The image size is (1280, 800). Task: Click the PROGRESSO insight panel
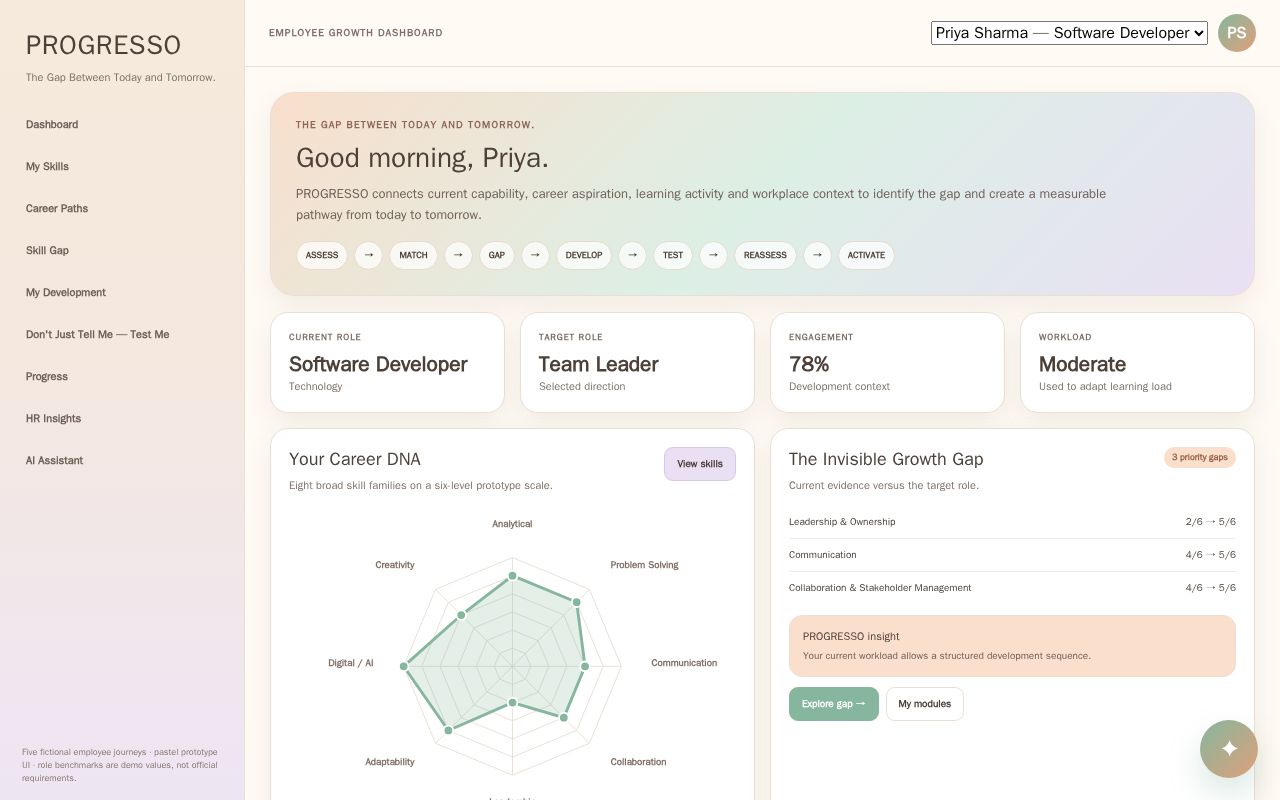click(1012, 646)
